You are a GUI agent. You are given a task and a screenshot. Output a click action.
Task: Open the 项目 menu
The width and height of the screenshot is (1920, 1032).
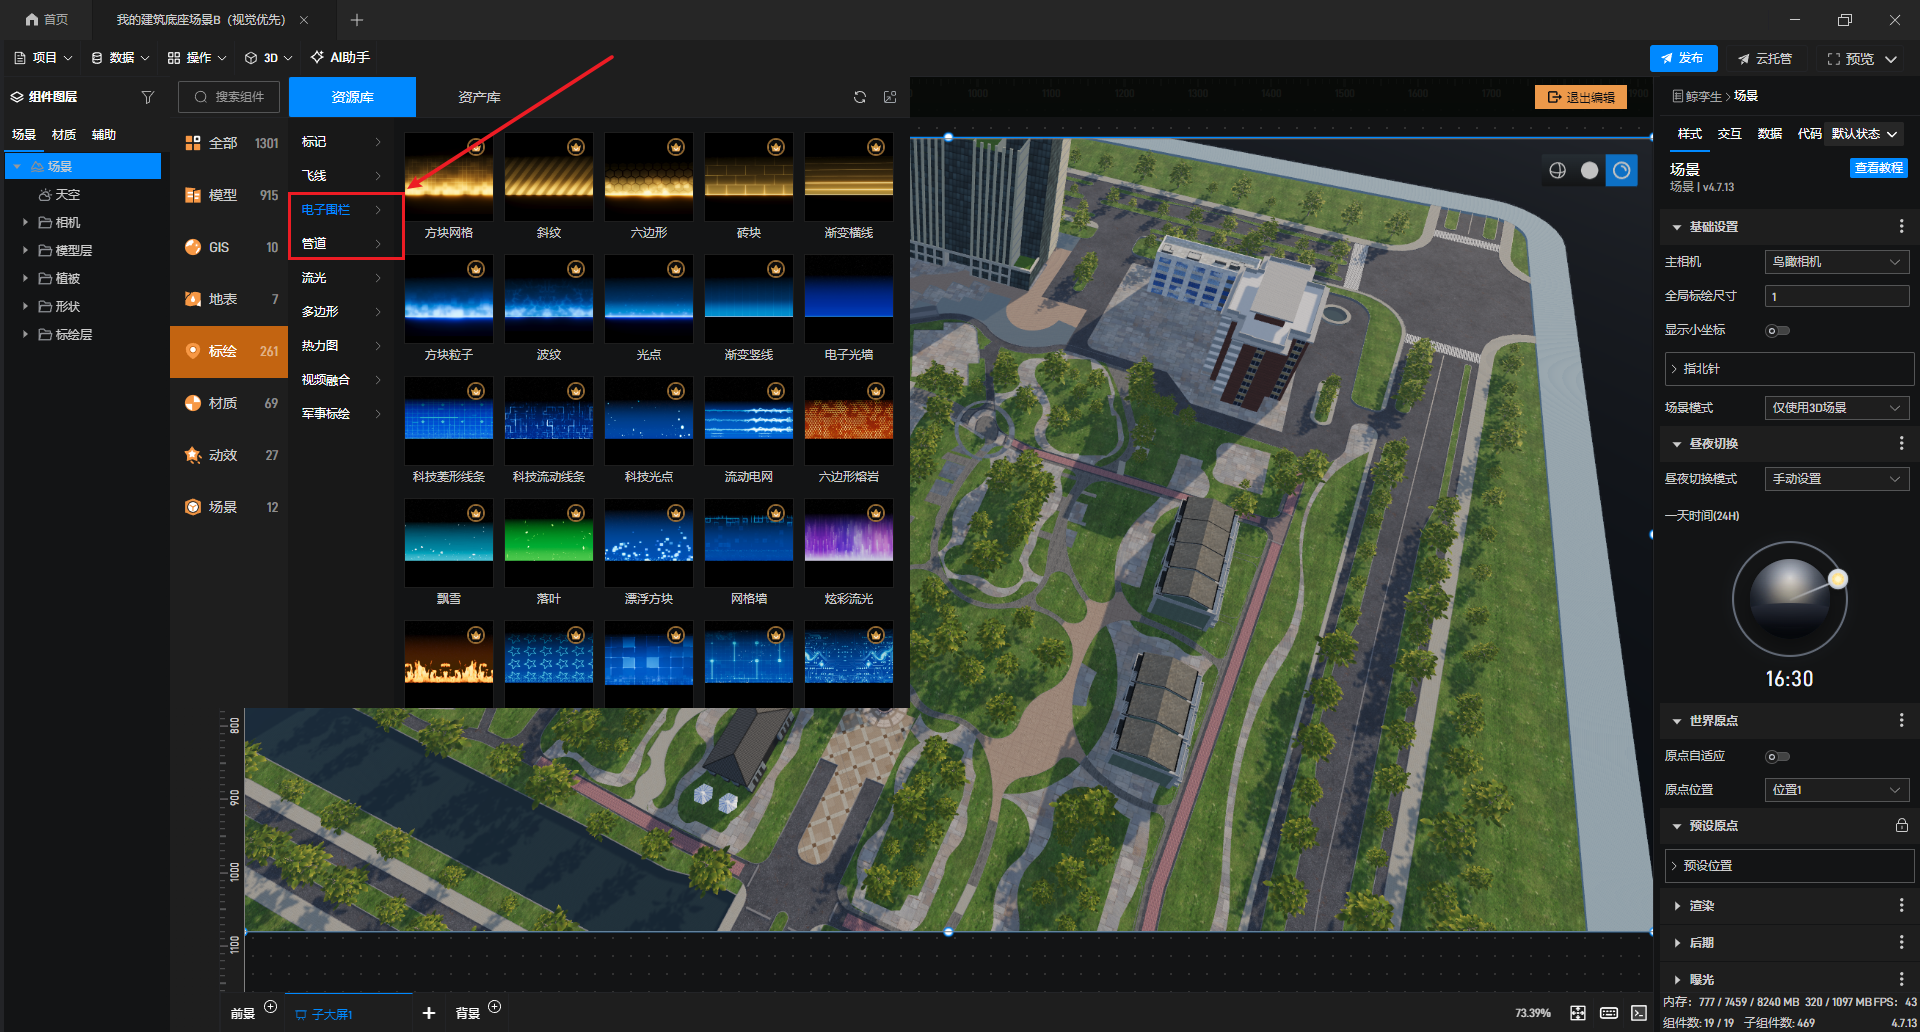point(44,58)
